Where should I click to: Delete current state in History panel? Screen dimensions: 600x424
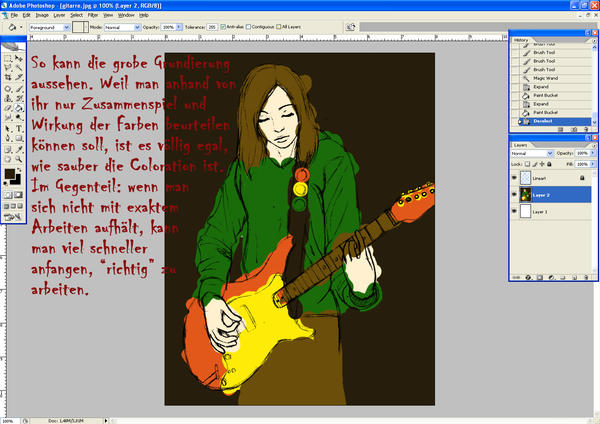tap(585, 129)
